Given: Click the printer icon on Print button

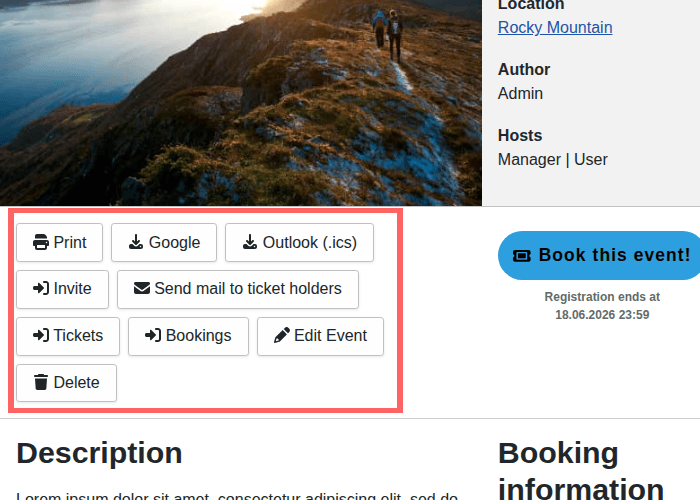Looking at the screenshot, I should pos(41,242).
